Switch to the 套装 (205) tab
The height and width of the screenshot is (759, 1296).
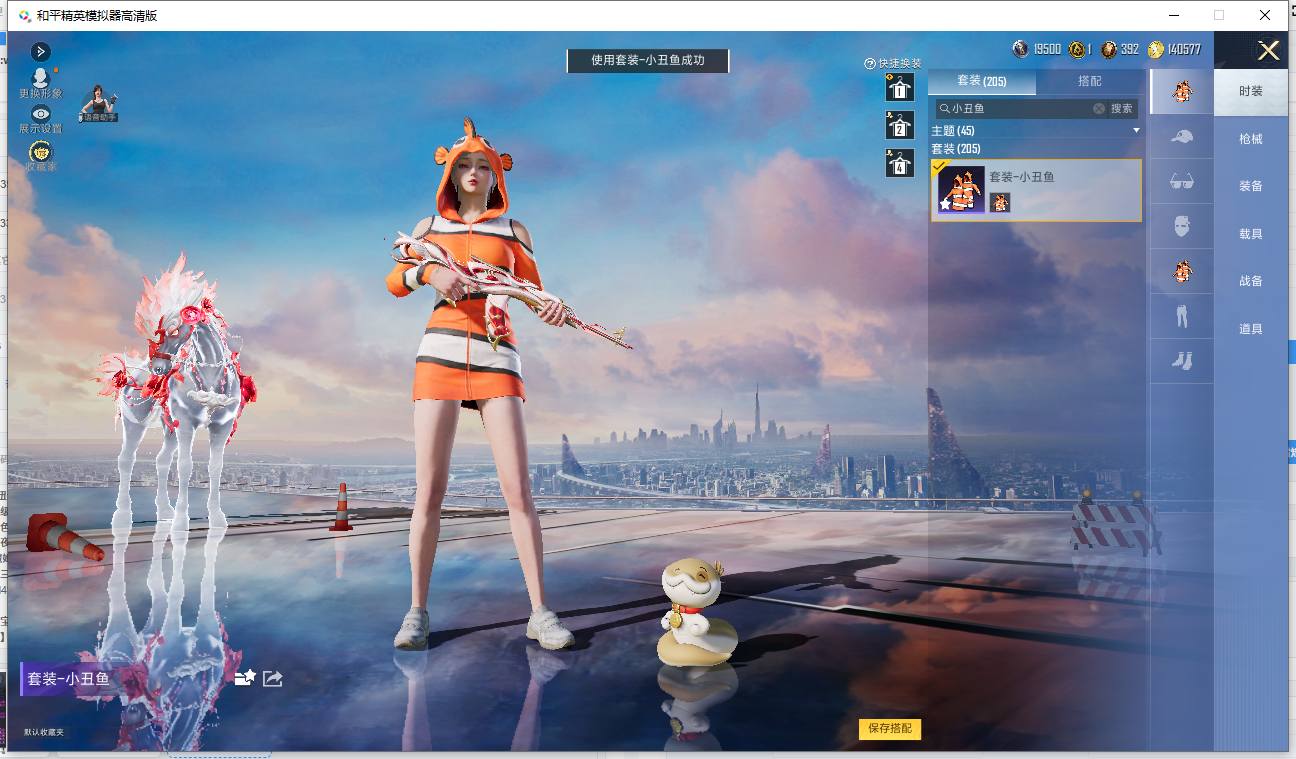(982, 81)
